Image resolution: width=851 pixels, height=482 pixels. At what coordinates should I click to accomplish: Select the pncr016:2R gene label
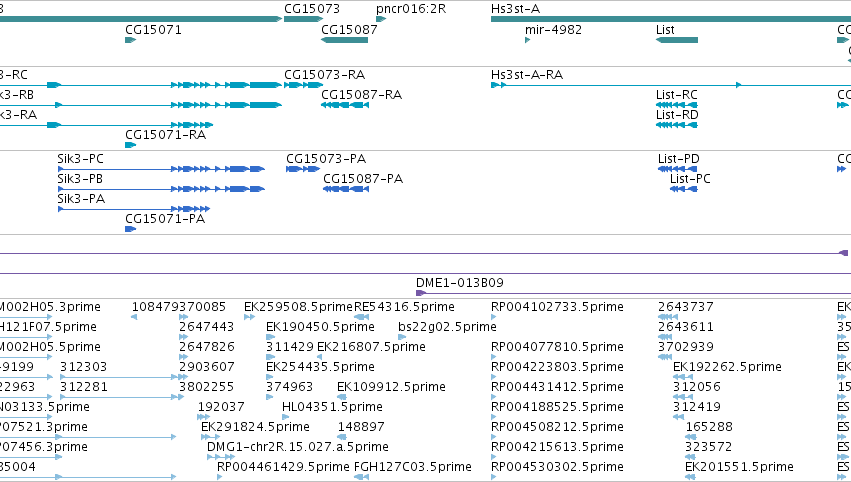pos(411,9)
